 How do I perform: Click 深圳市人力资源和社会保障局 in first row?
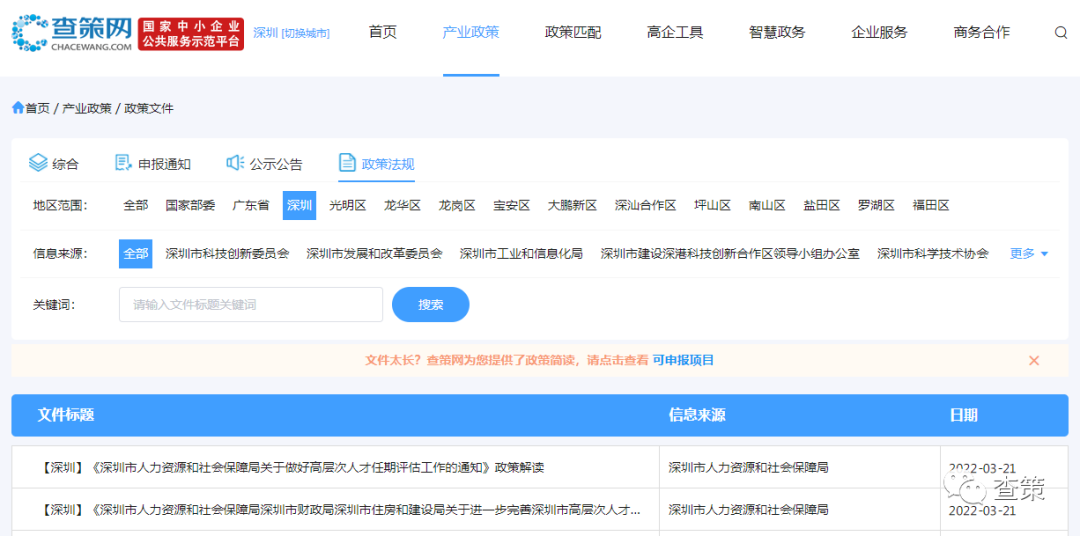(x=748, y=468)
